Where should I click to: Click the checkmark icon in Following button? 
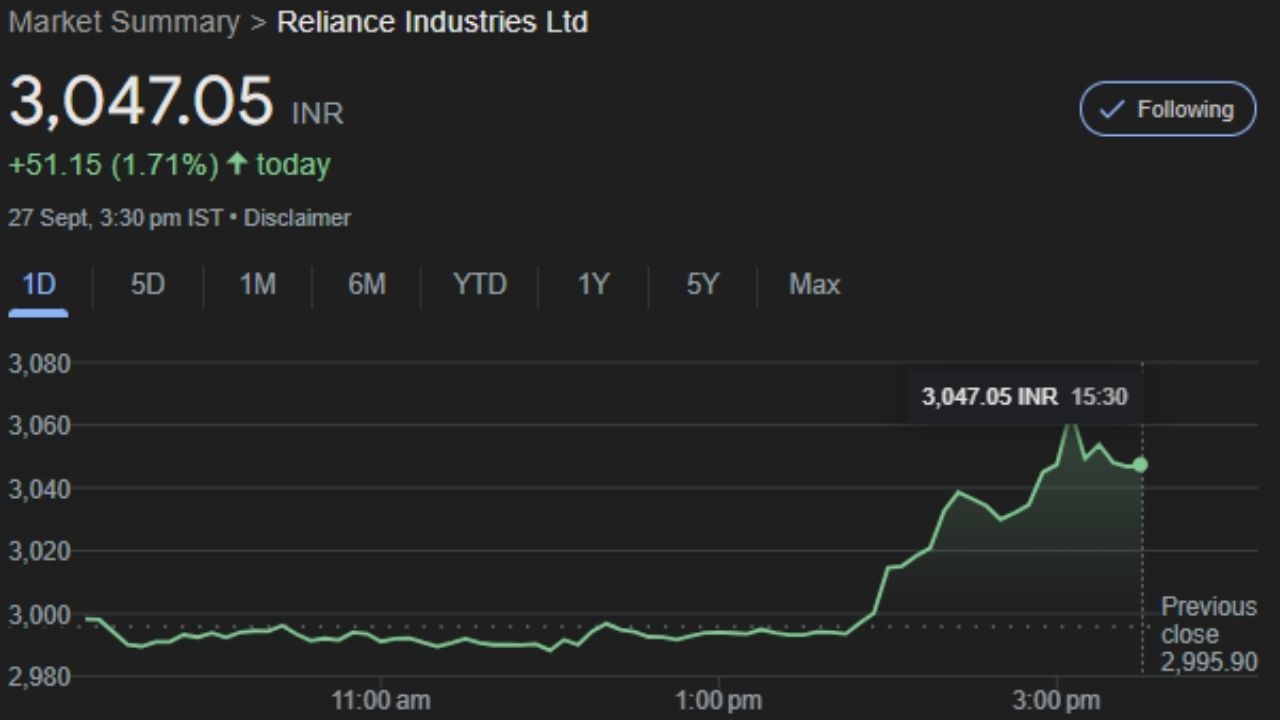[x=1112, y=110]
